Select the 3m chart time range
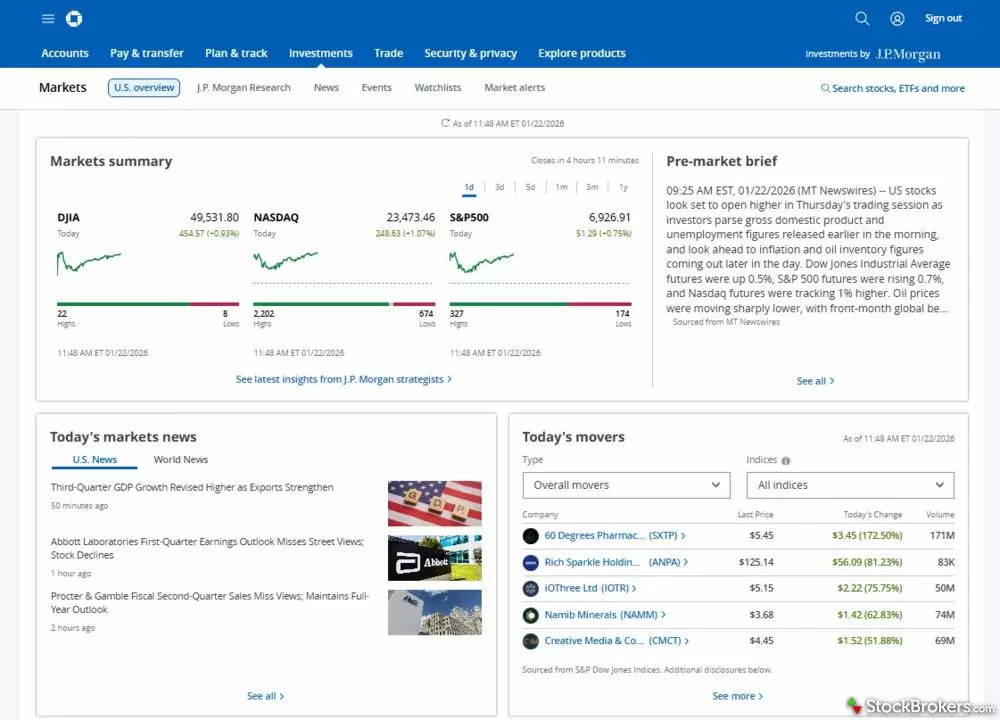This screenshot has height=720, width=1000. click(591, 186)
